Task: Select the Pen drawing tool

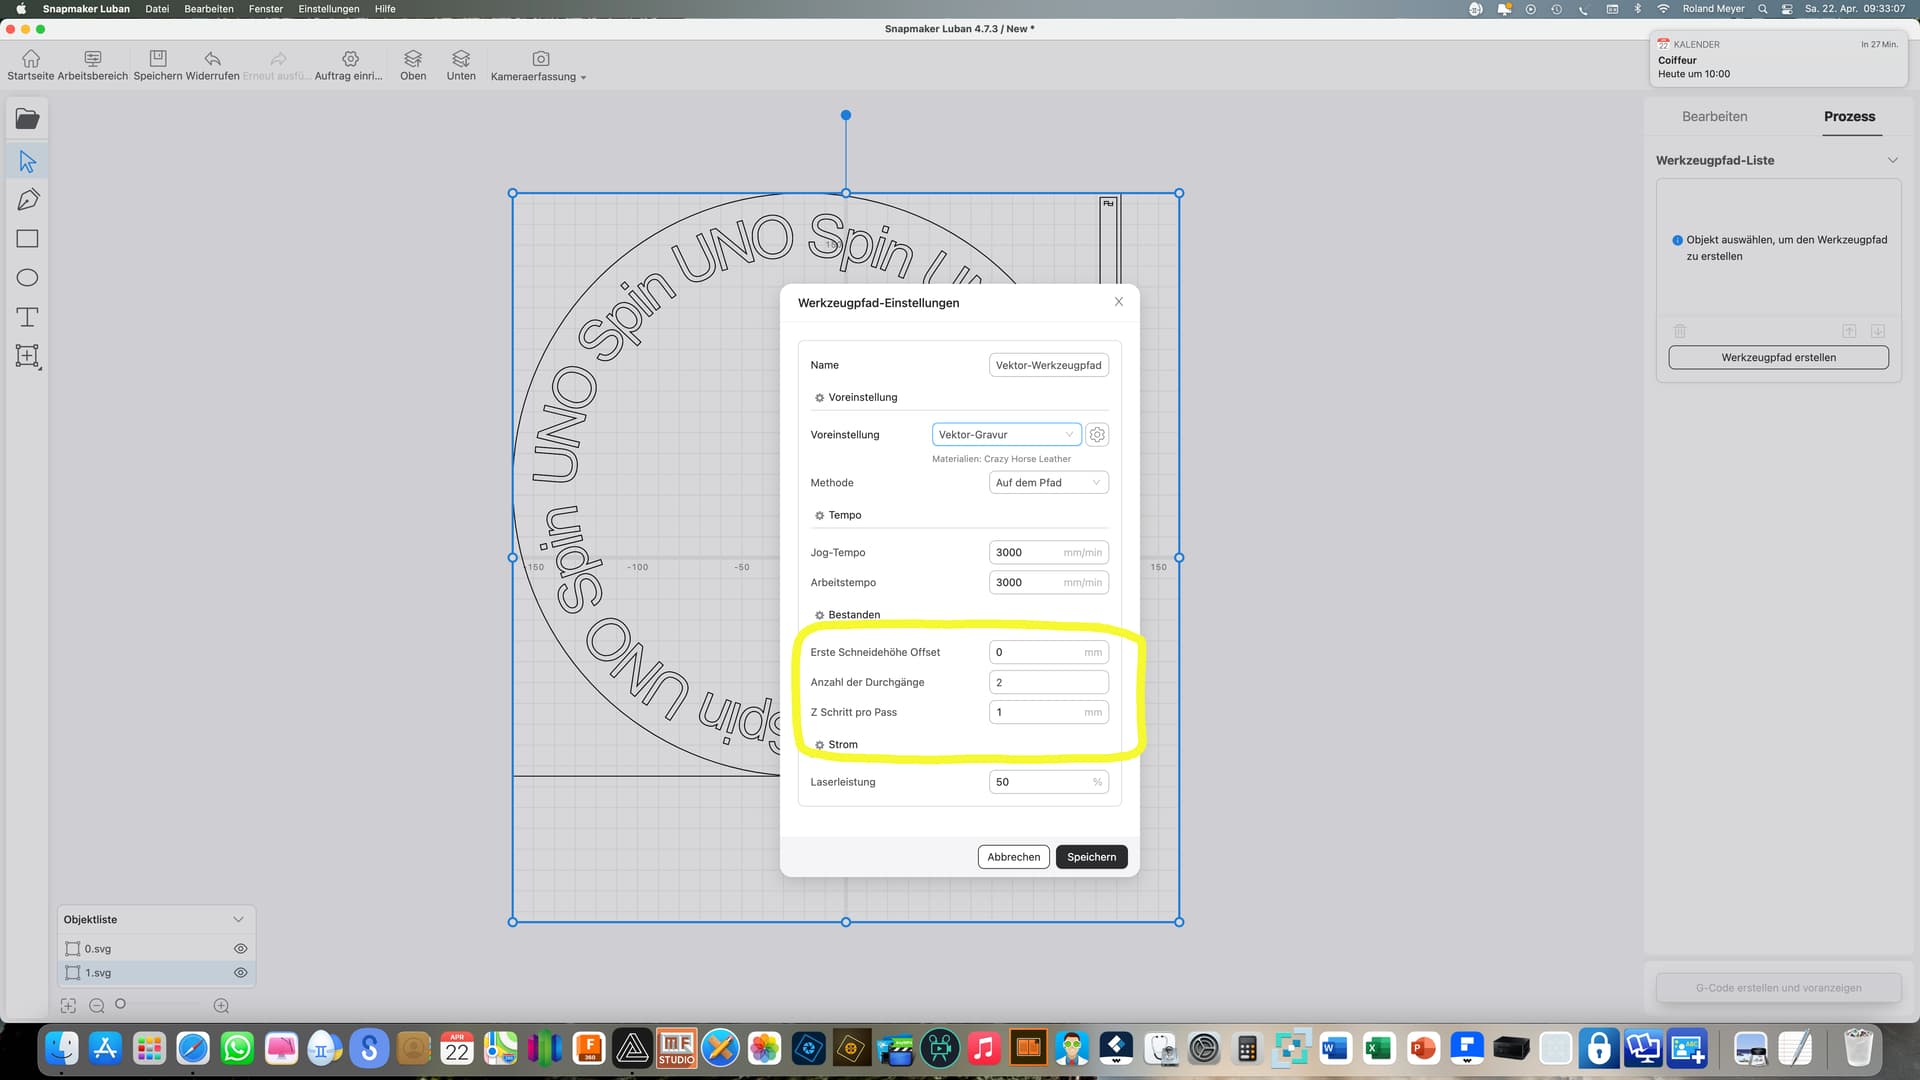Action: pos(28,199)
